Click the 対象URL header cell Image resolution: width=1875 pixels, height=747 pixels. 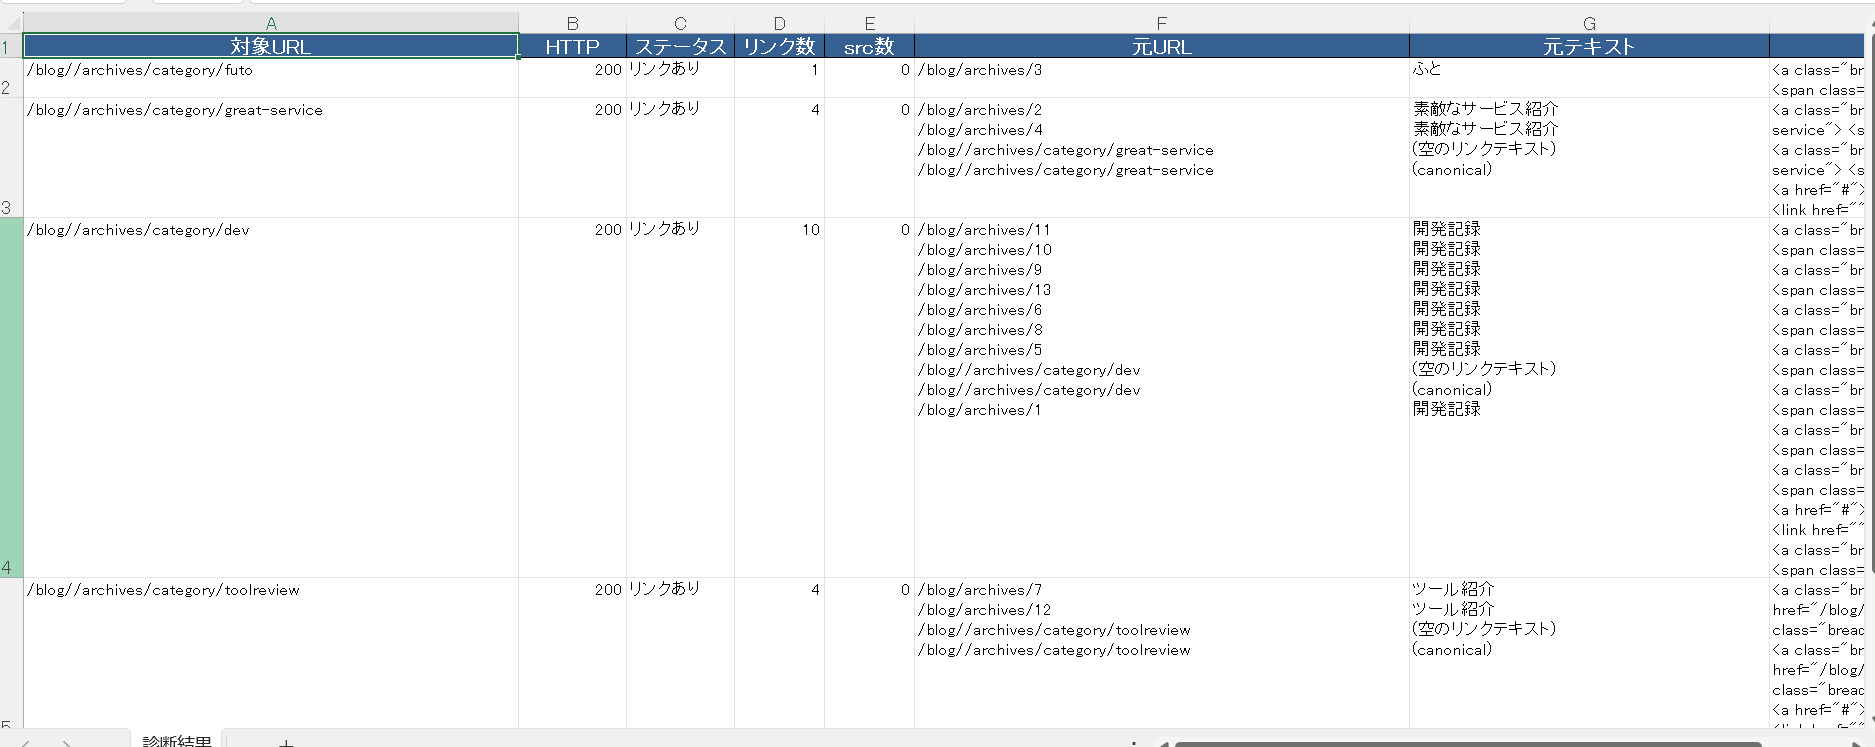coord(270,46)
